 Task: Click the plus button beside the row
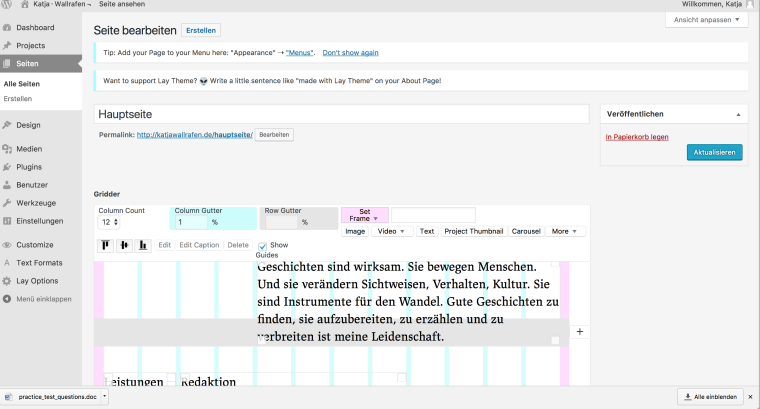pyautogui.click(x=580, y=331)
